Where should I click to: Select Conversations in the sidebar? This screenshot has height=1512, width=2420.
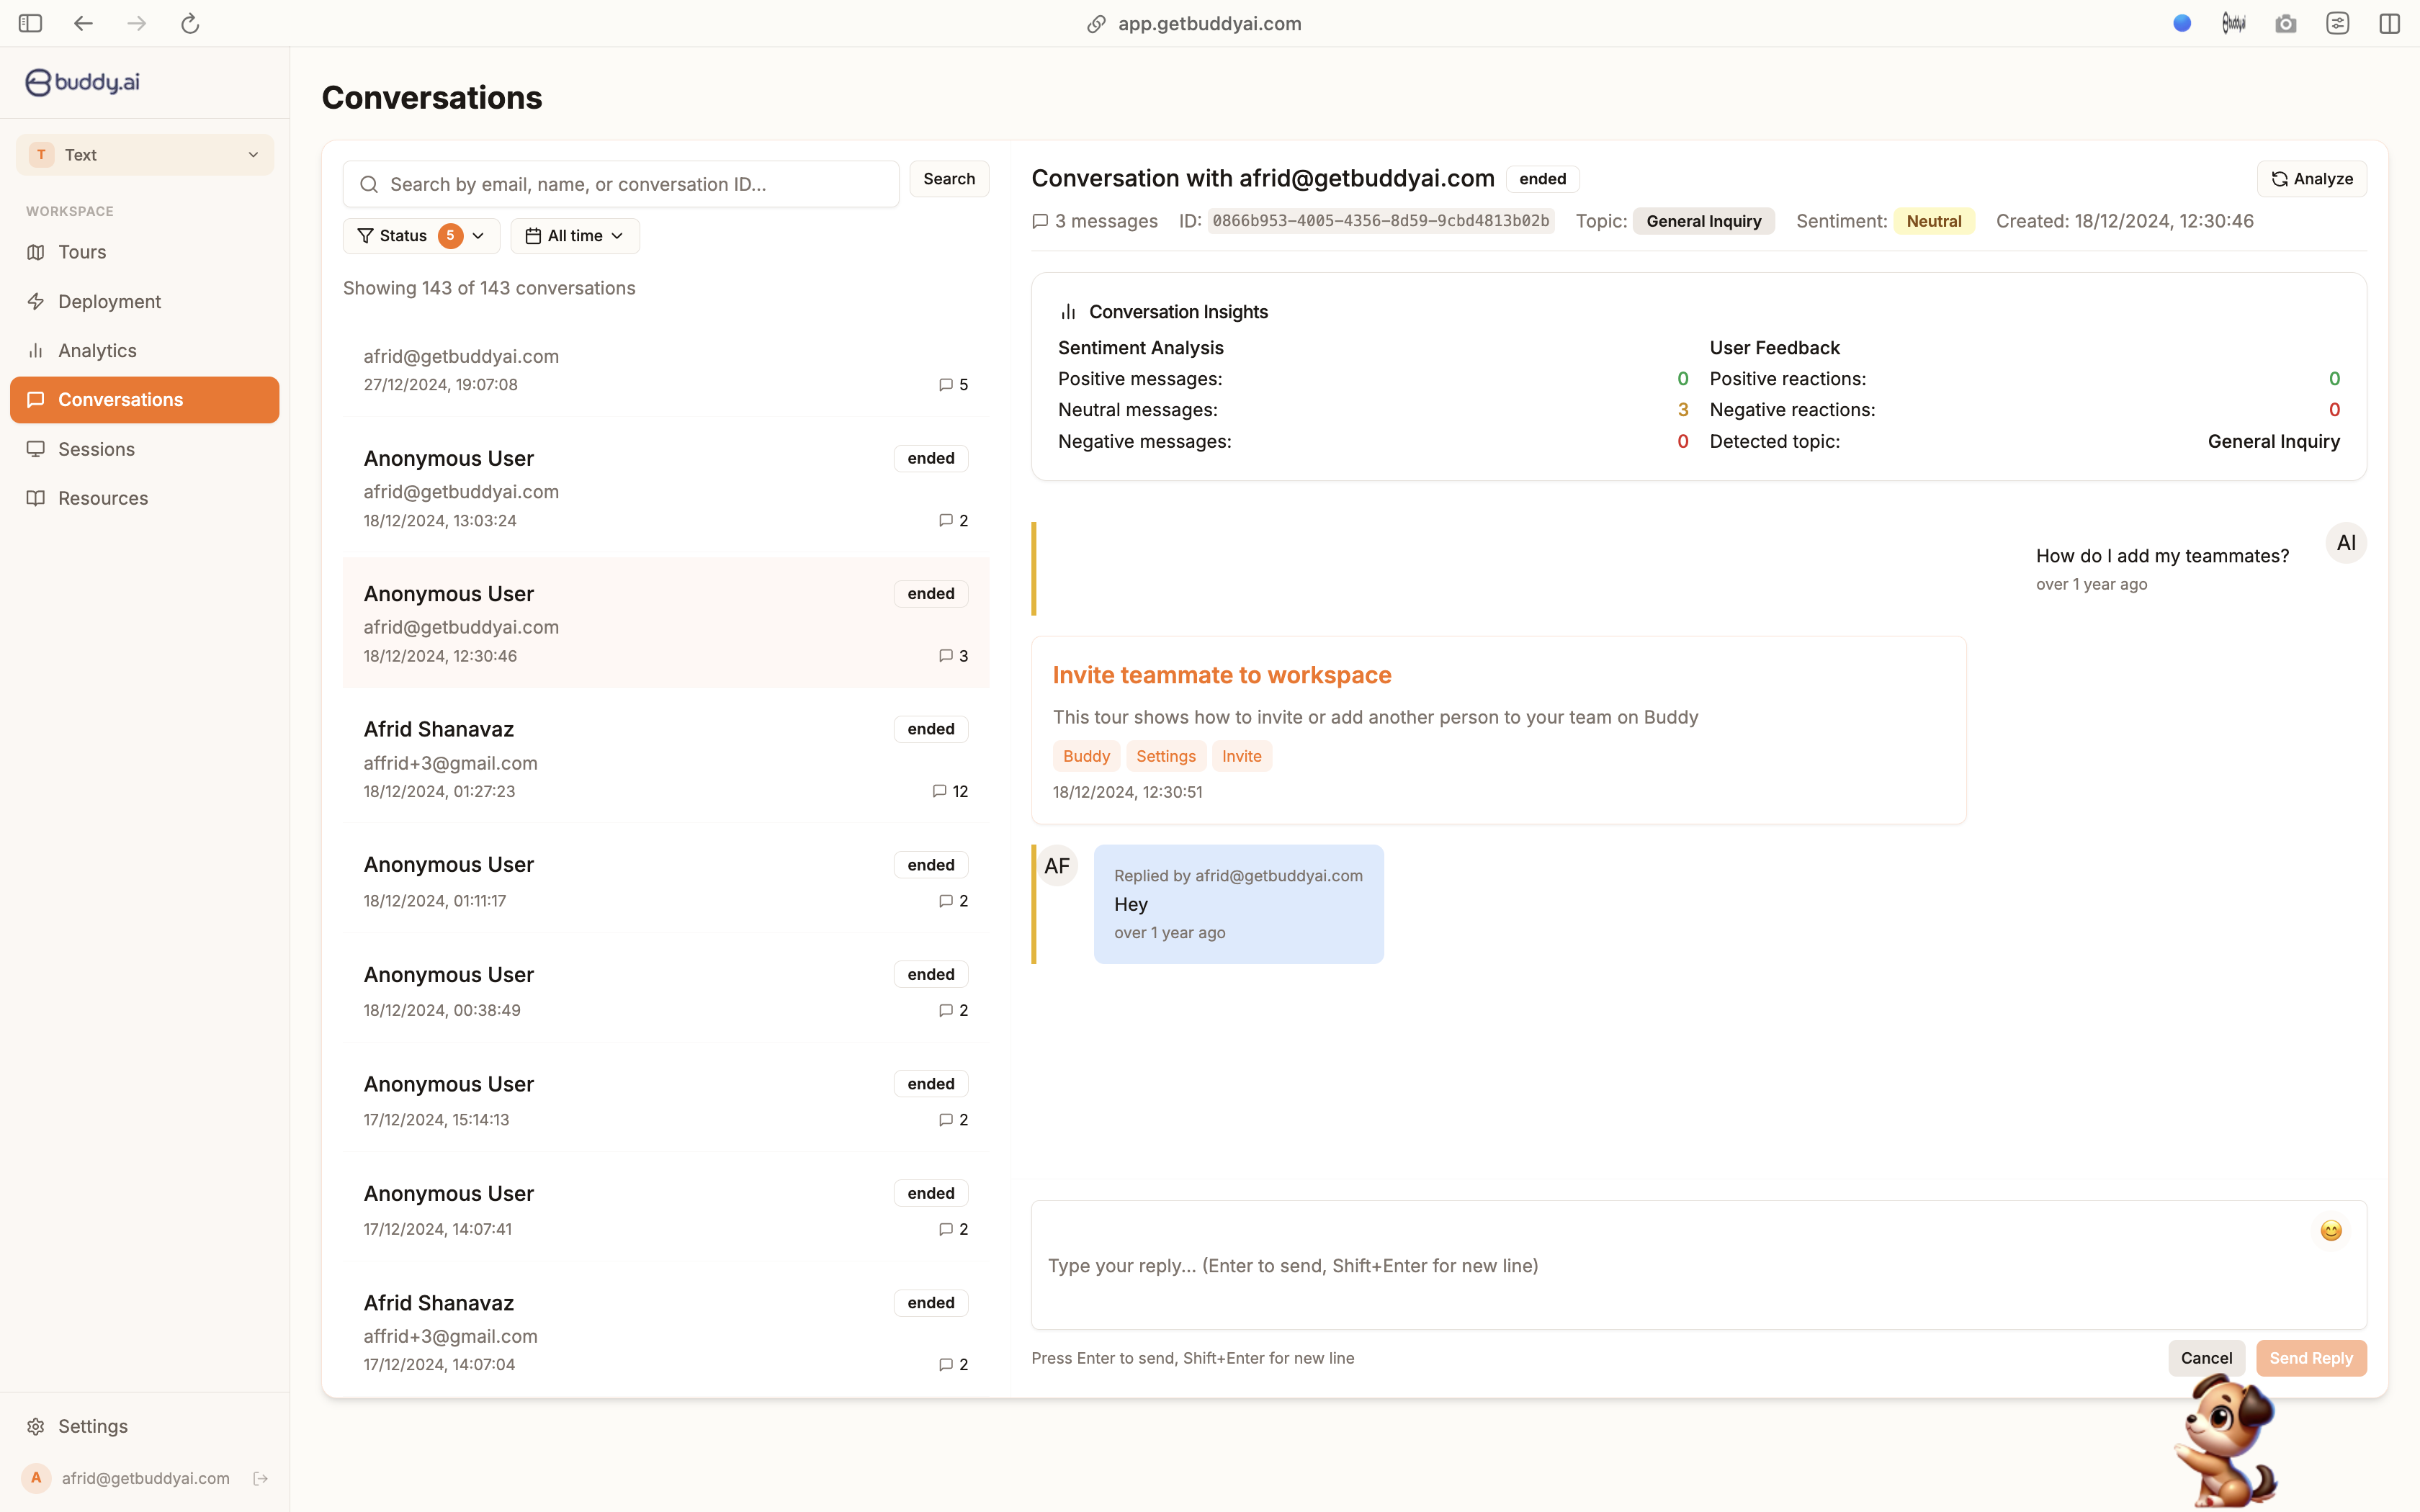pos(145,400)
